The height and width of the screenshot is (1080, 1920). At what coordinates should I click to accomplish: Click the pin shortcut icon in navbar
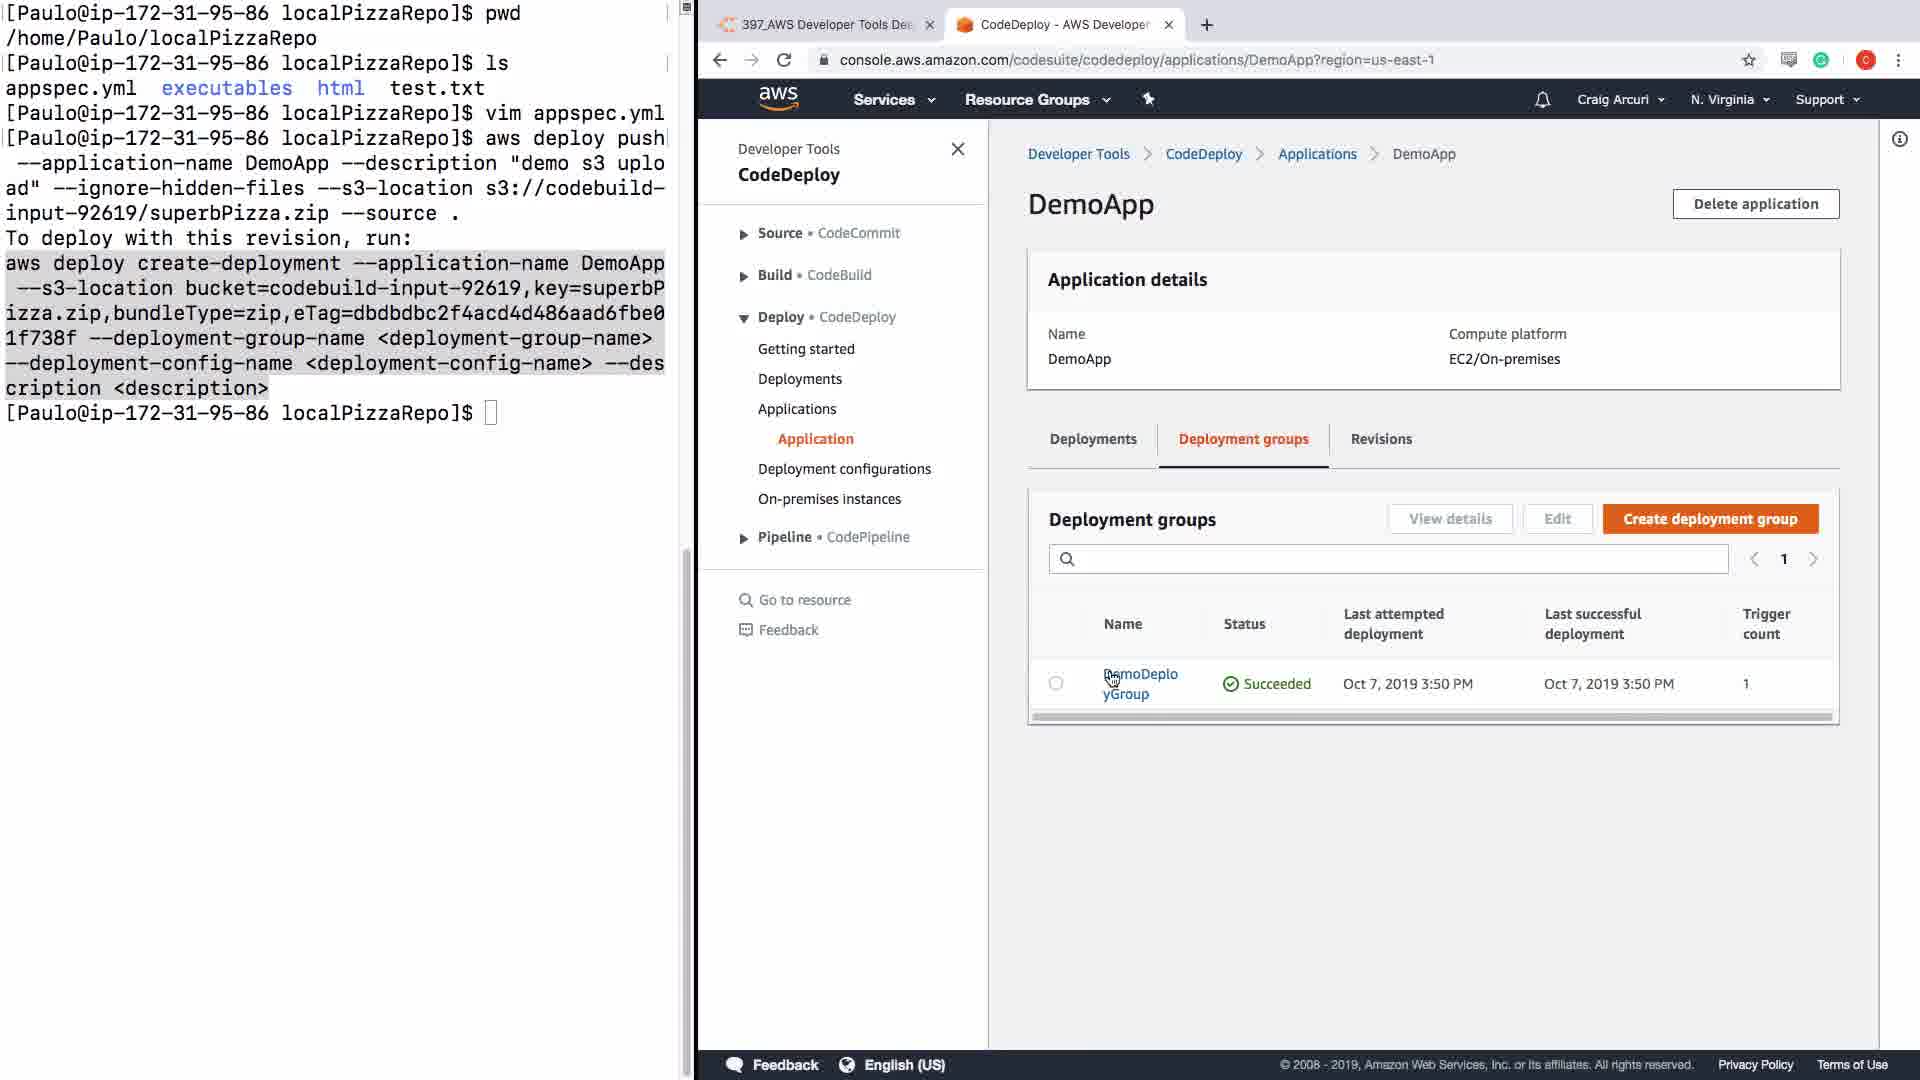[x=1148, y=99]
